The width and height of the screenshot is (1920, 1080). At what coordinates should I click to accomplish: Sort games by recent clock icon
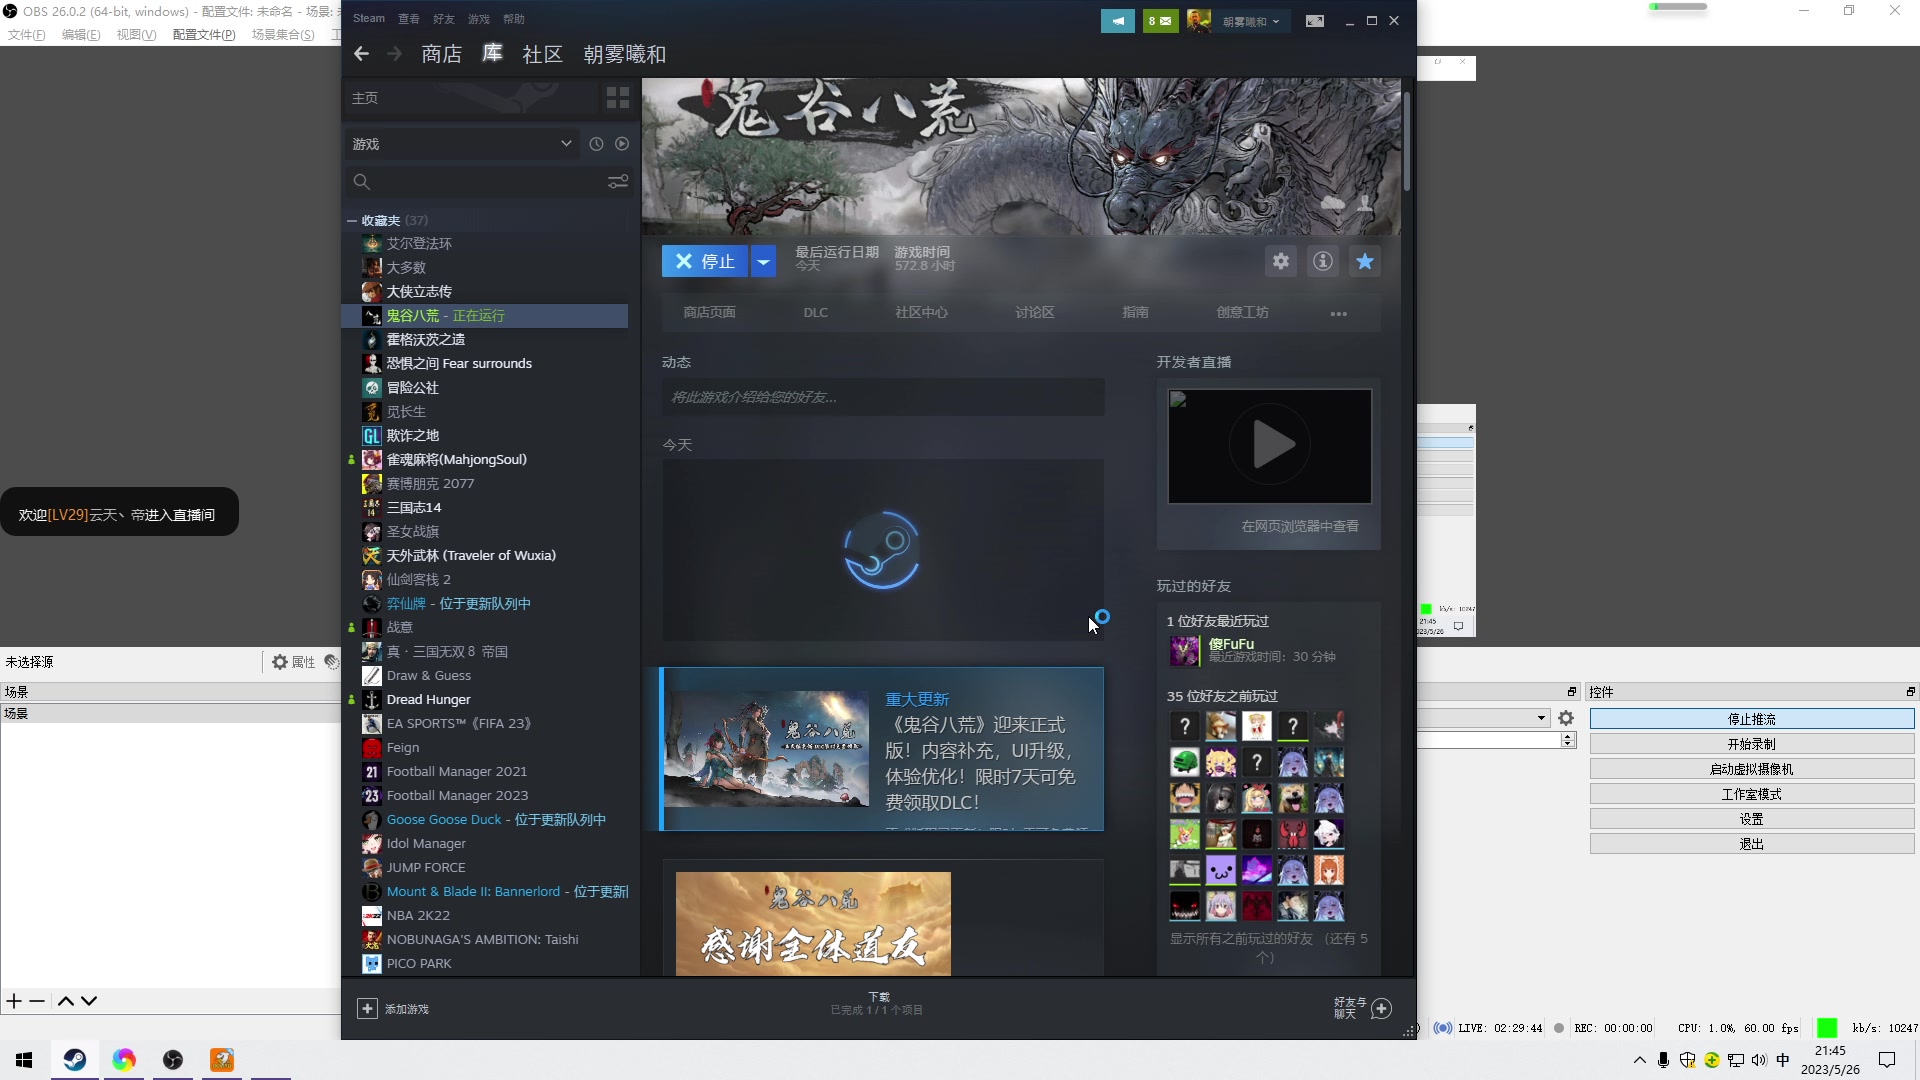(x=596, y=144)
